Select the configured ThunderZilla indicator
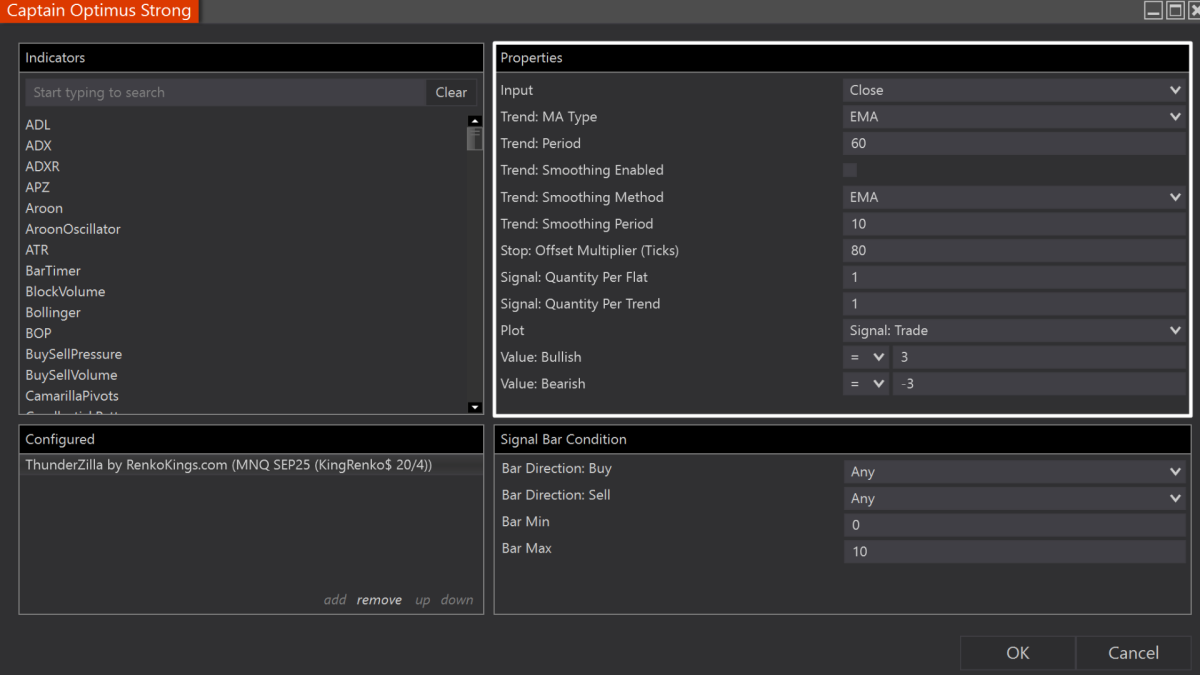This screenshot has width=1200, height=675. pos(228,465)
